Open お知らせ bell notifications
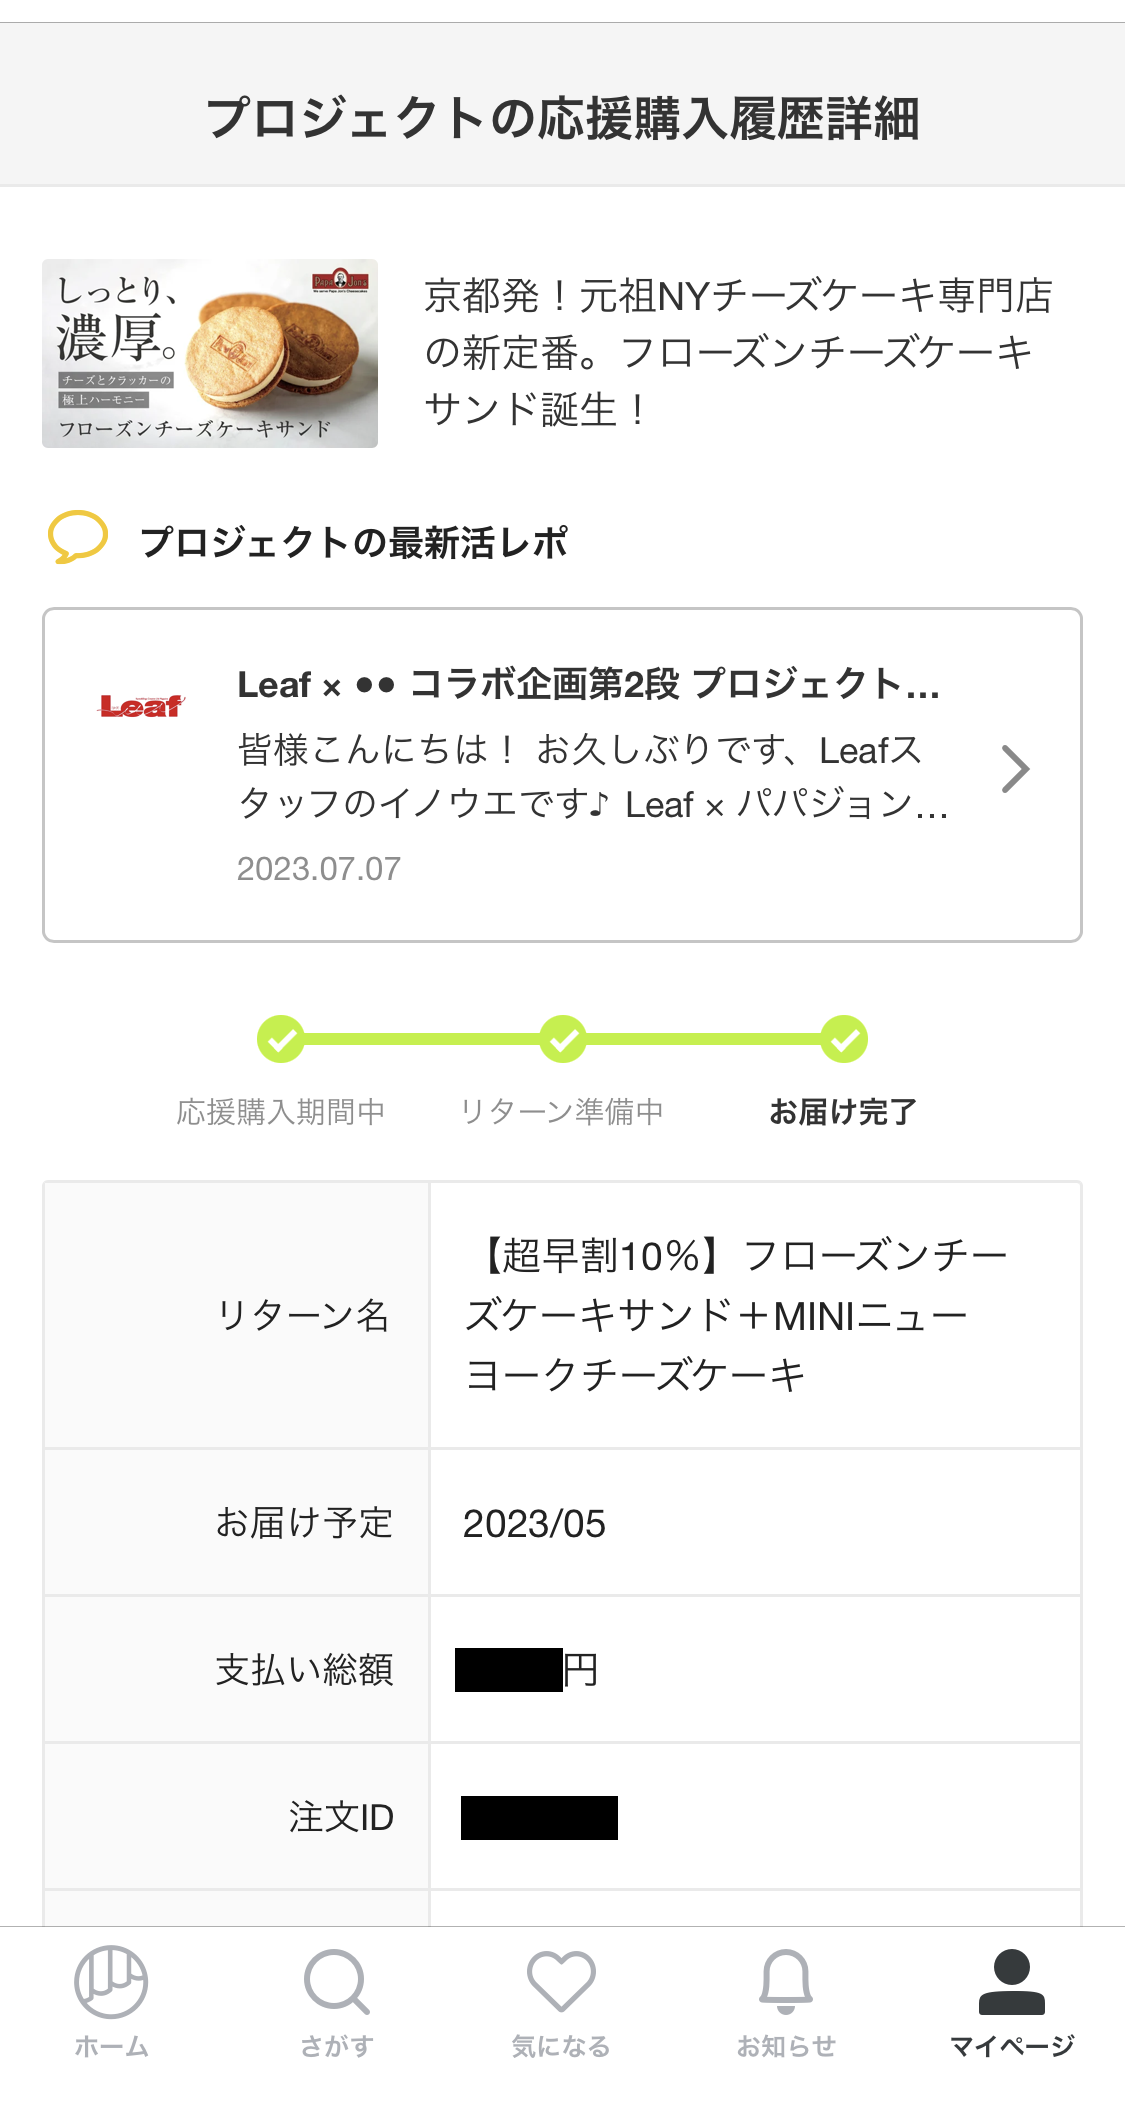The image size is (1125, 2108). tap(786, 1981)
